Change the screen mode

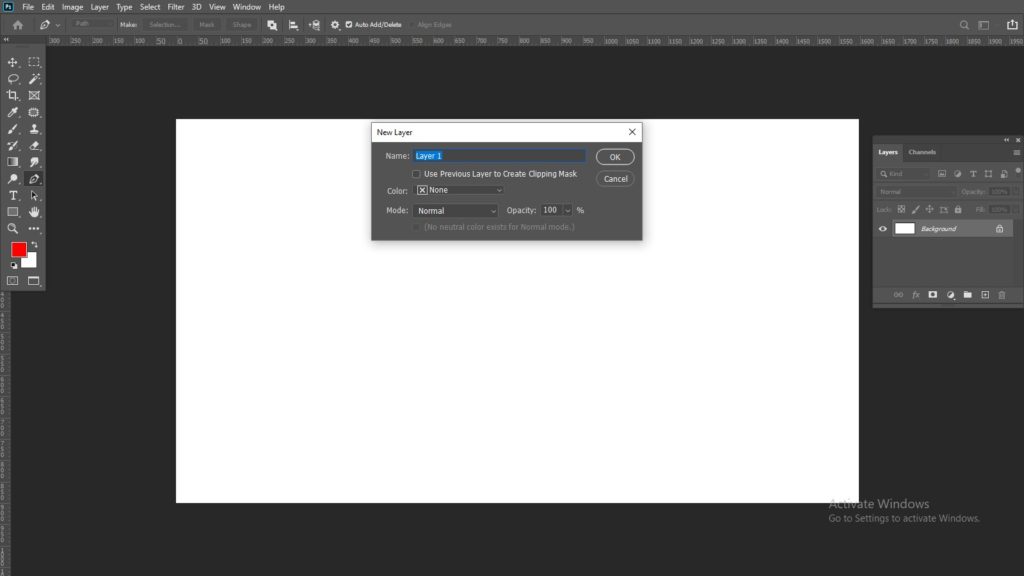point(33,281)
